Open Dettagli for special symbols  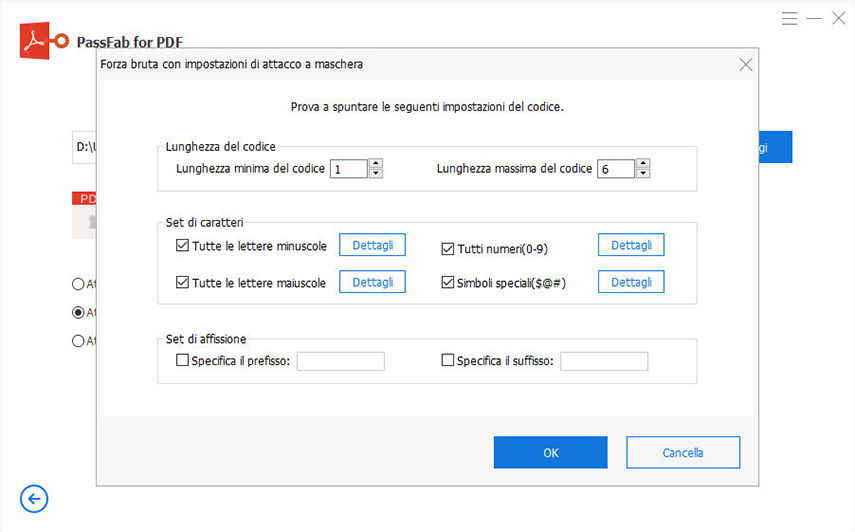click(x=631, y=282)
